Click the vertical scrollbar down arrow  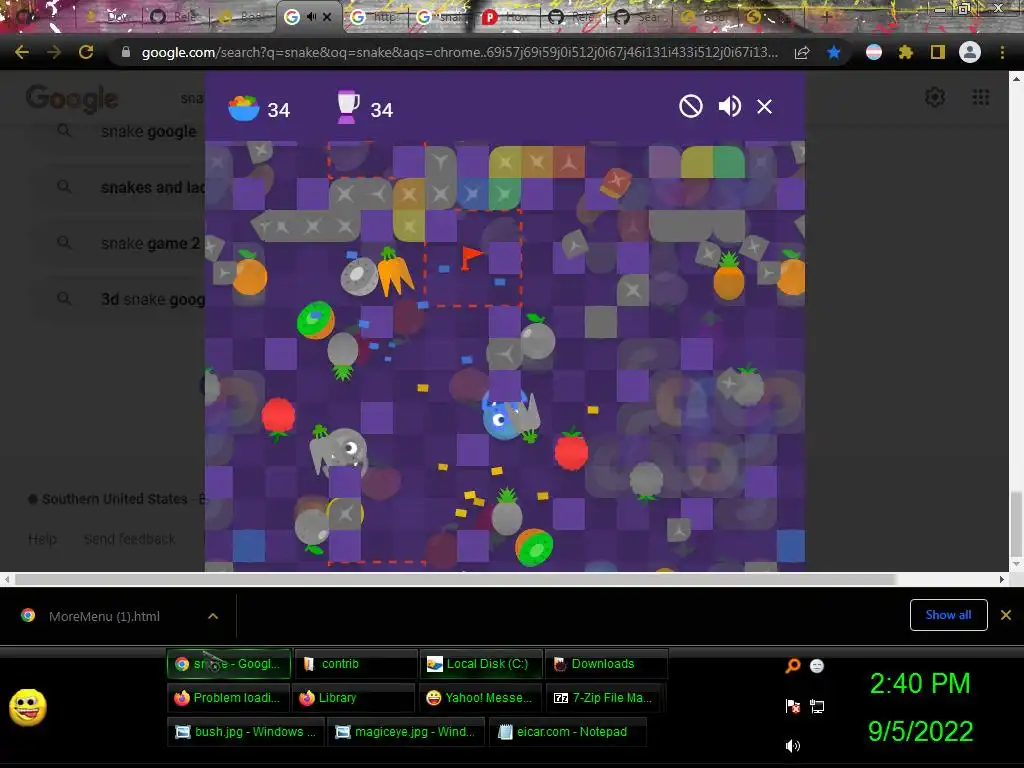[1016, 564]
